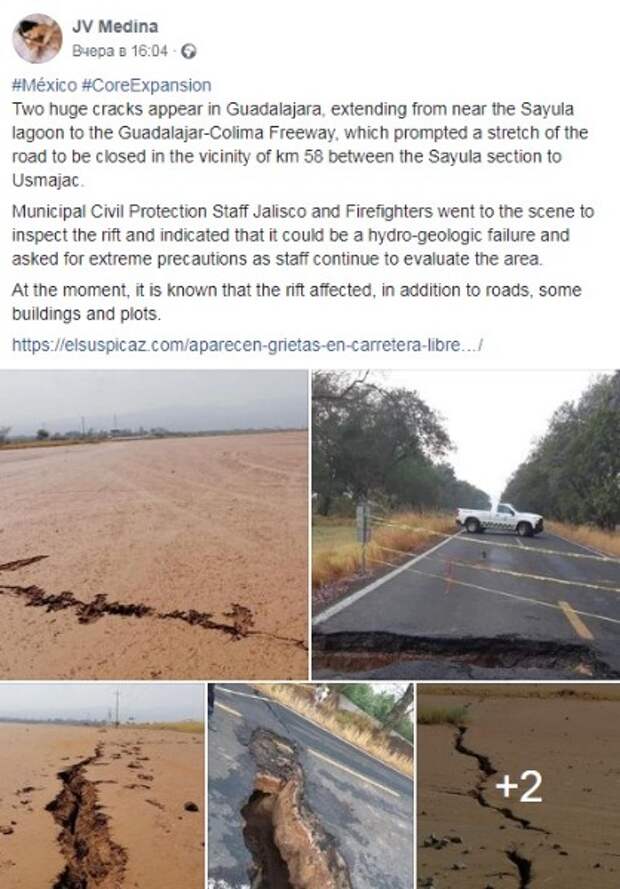
Task: Open the JV Medina profile name link
Action: click(115, 26)
